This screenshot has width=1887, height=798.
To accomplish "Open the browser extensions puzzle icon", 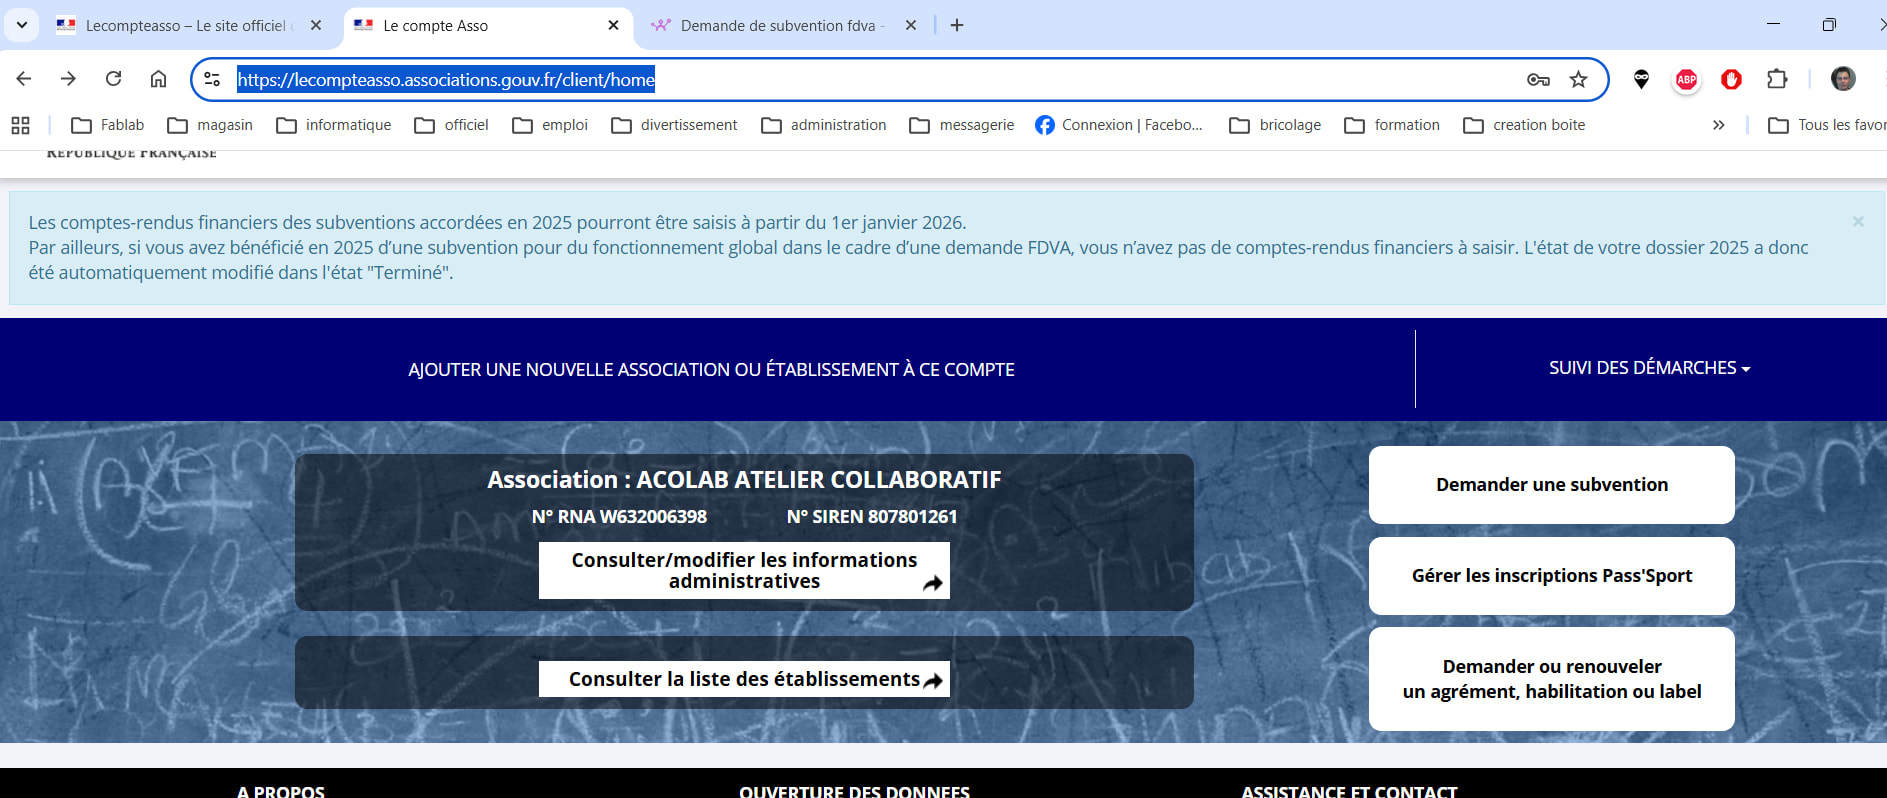I will [1777, 79].
